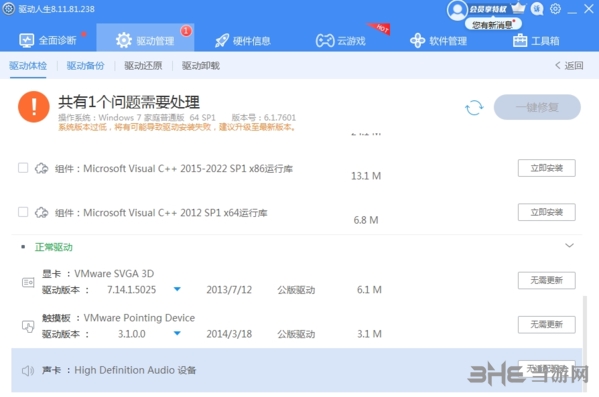Install Visual C++ 2012 x64 via 立即安装
This screenshot has height=397, width=599.
(x=546, y=212)
